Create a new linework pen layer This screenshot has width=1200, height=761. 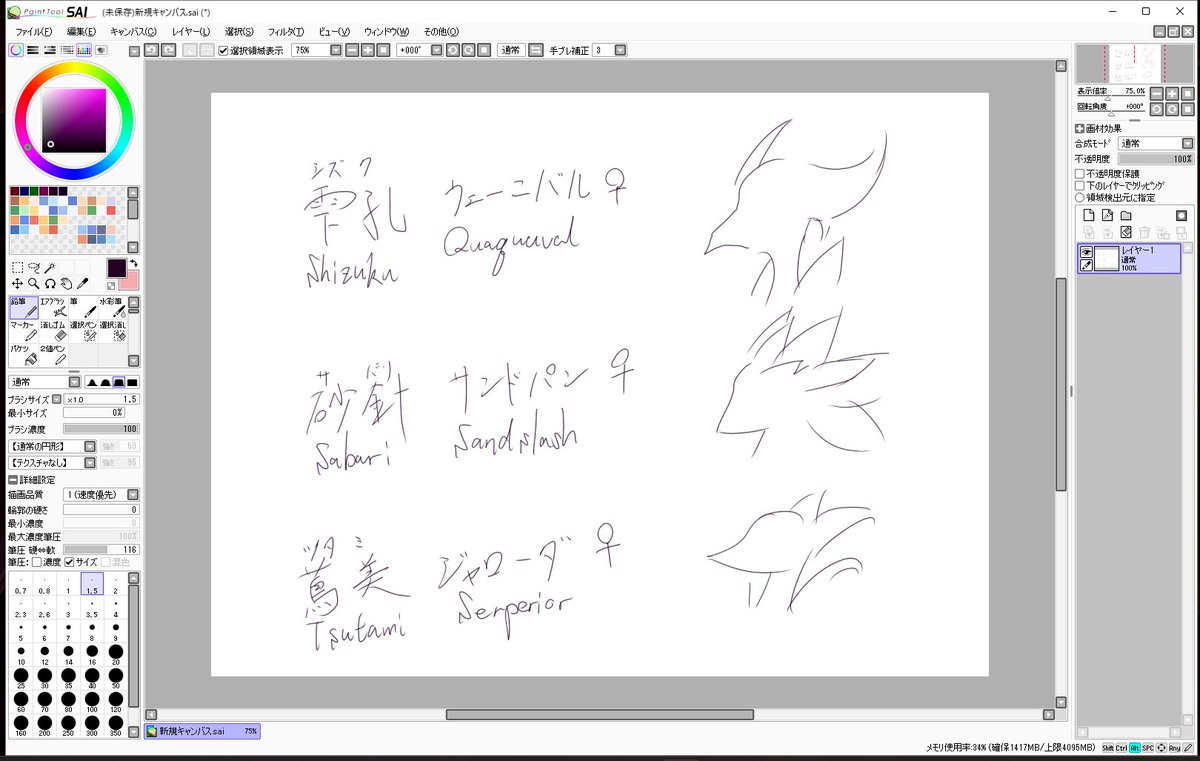pos(1107,215)
